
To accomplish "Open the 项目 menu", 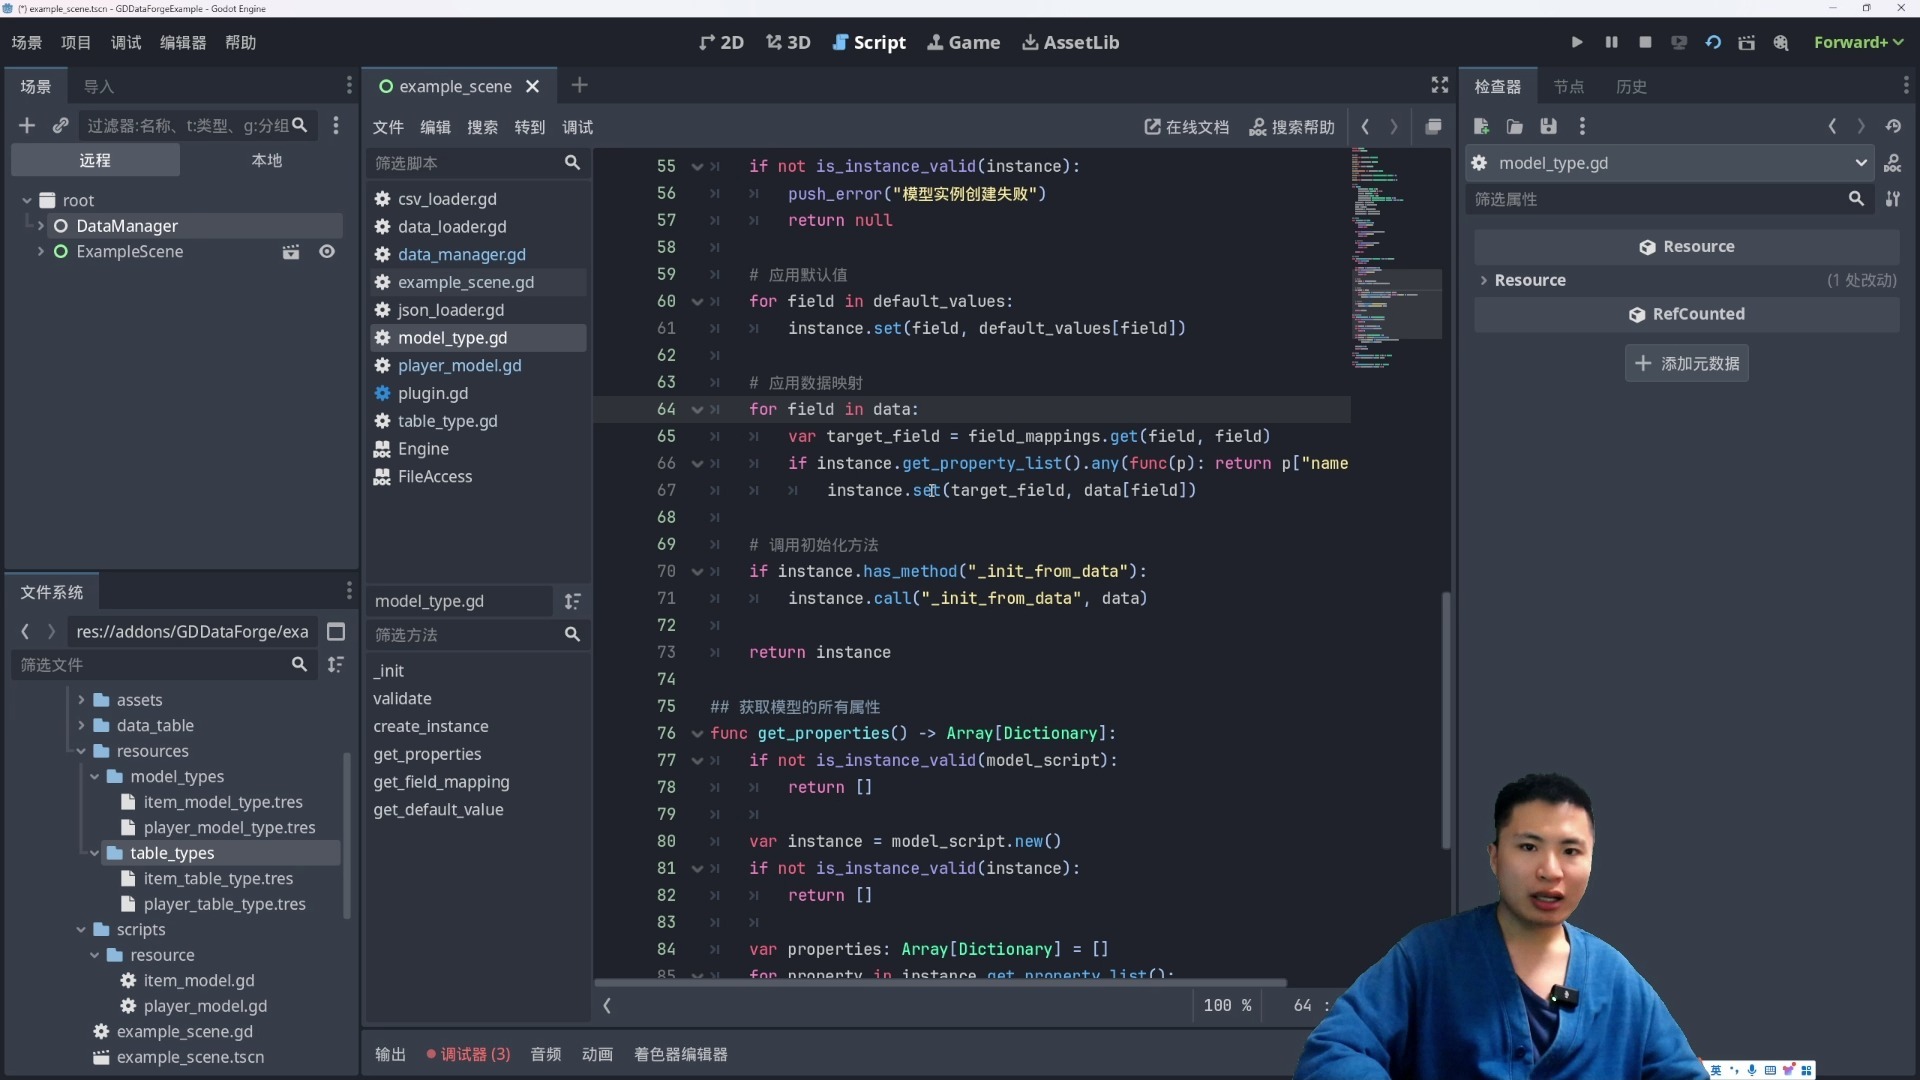I will pos(76,42).
